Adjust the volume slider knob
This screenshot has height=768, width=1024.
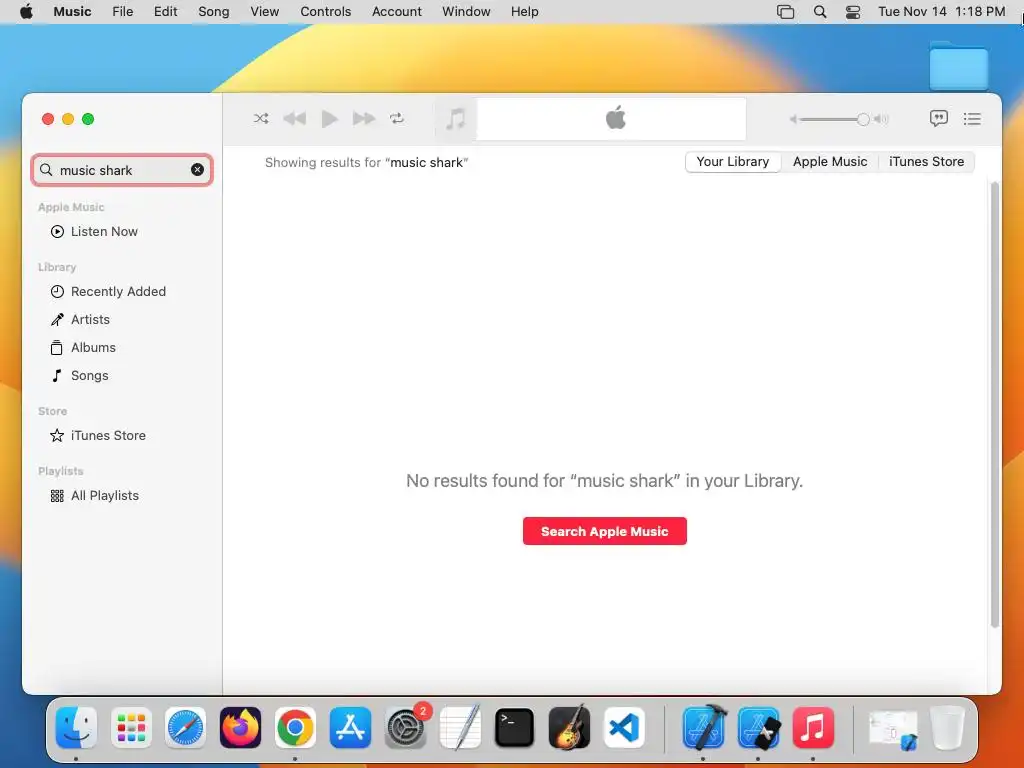click(x=863, y=119)
